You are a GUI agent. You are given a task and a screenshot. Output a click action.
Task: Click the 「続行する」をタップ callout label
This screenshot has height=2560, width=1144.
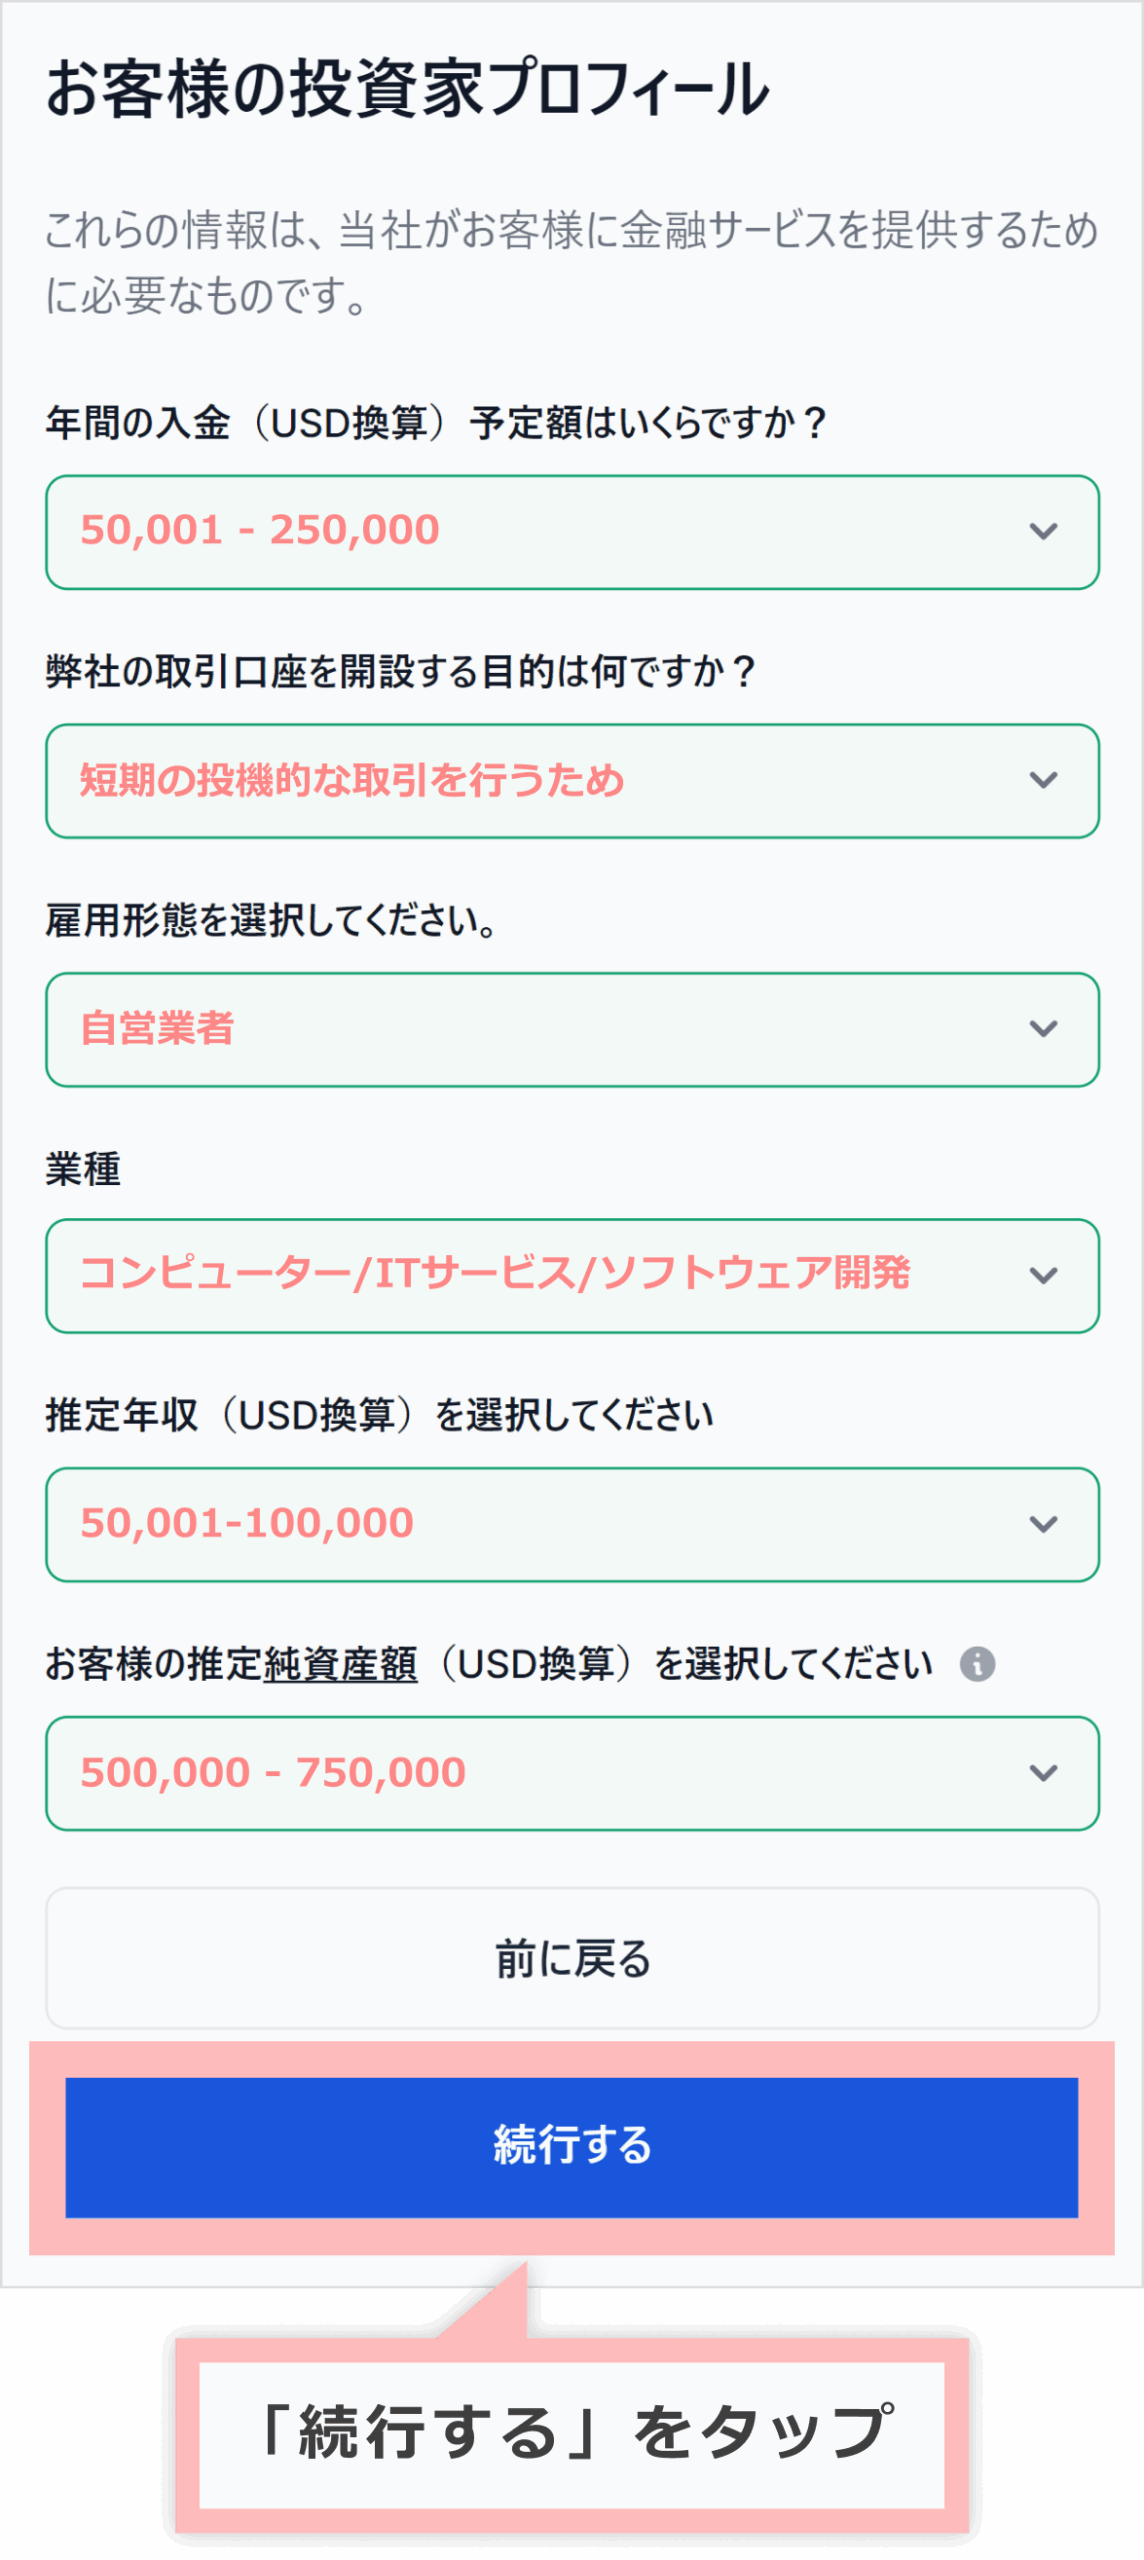click(x=572, y=2432)
